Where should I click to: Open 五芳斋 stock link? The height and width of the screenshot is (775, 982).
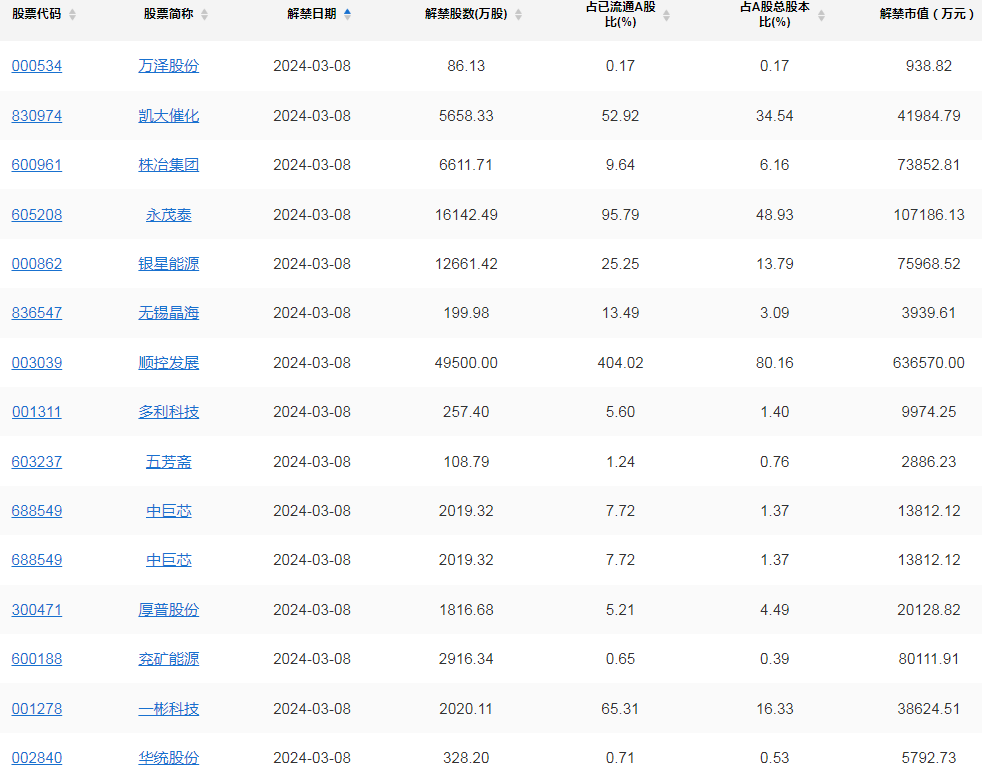pos(168,462)
